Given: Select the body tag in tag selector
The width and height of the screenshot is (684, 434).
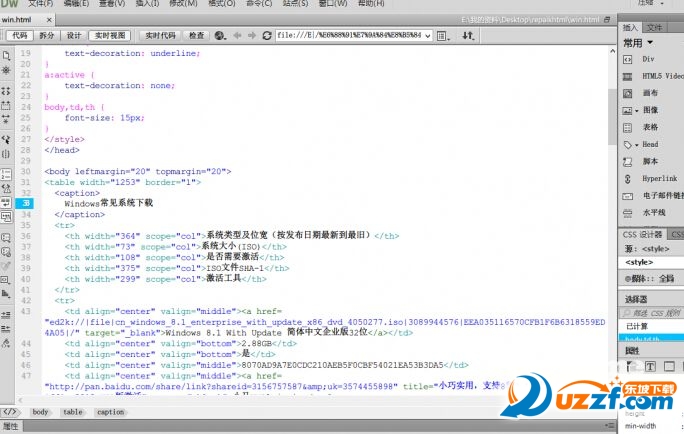Looking at the screenshot, I should (x=40, y=412).
